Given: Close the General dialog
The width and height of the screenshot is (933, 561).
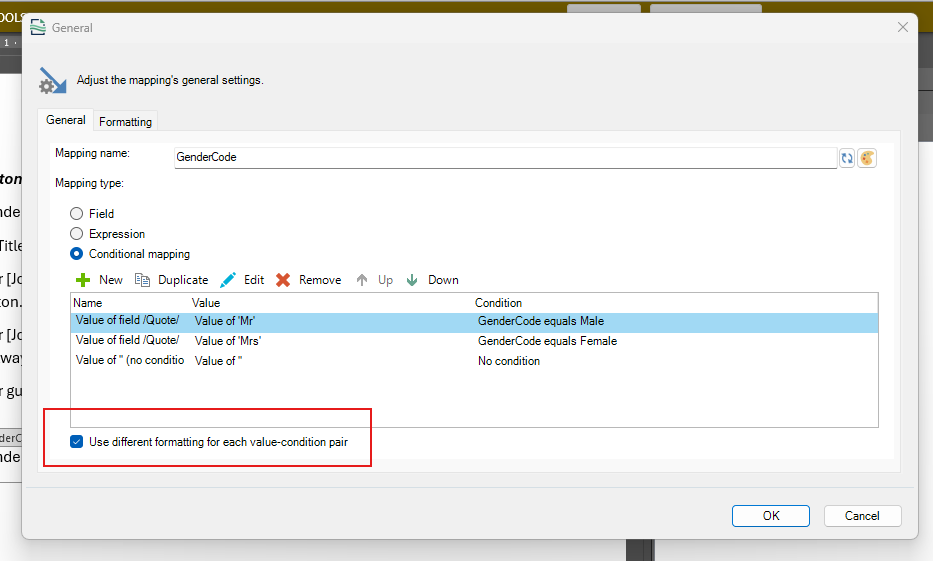Looking at the screenshot, I should (903, 27).
